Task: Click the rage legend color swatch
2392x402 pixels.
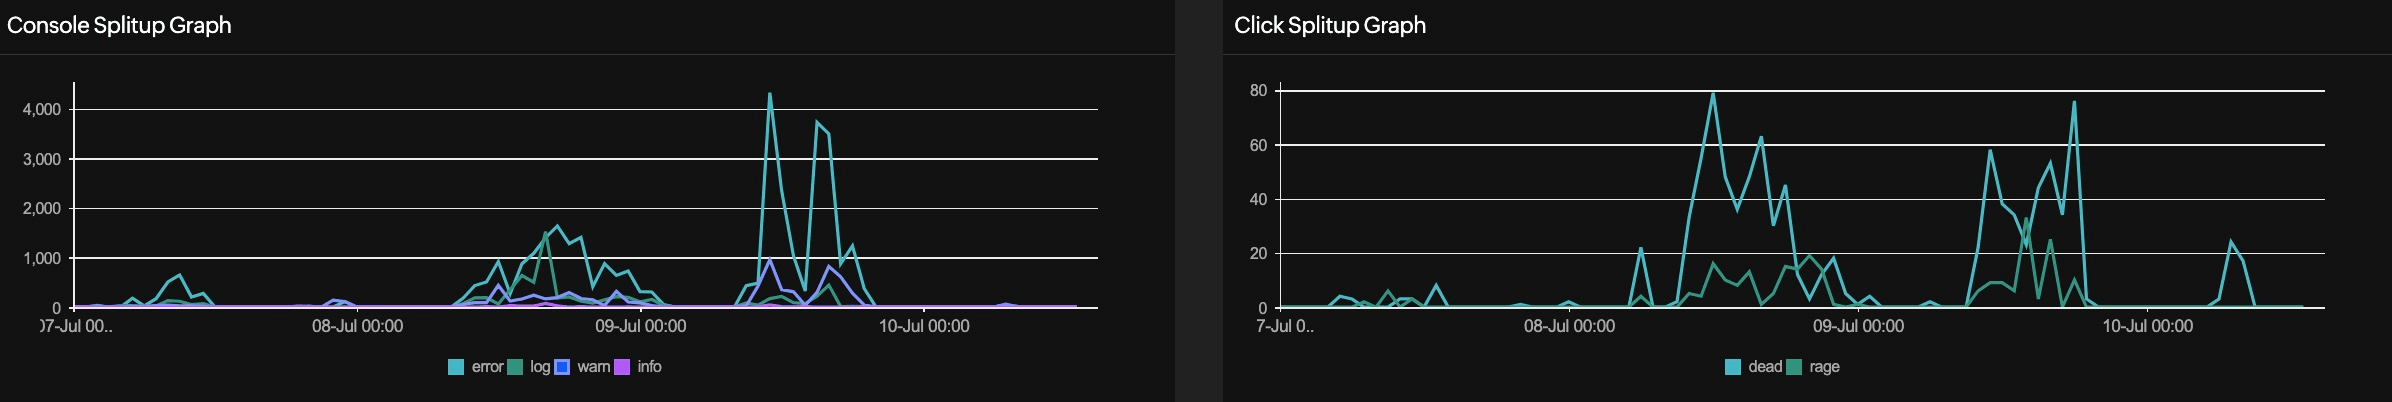Action: coord(1794,367)
